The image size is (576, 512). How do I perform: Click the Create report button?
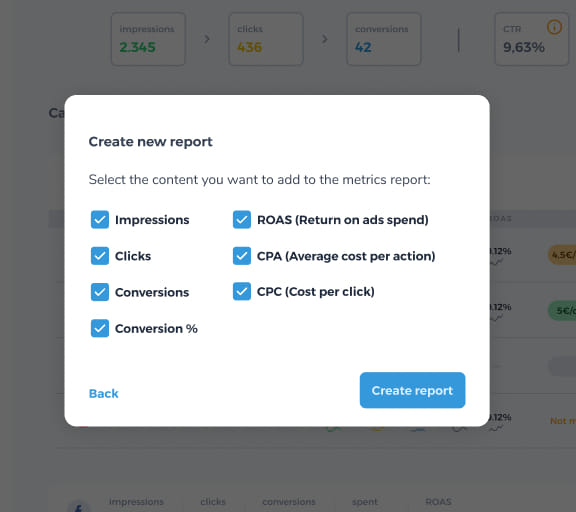pyautogui.click(x=412, y=390)
